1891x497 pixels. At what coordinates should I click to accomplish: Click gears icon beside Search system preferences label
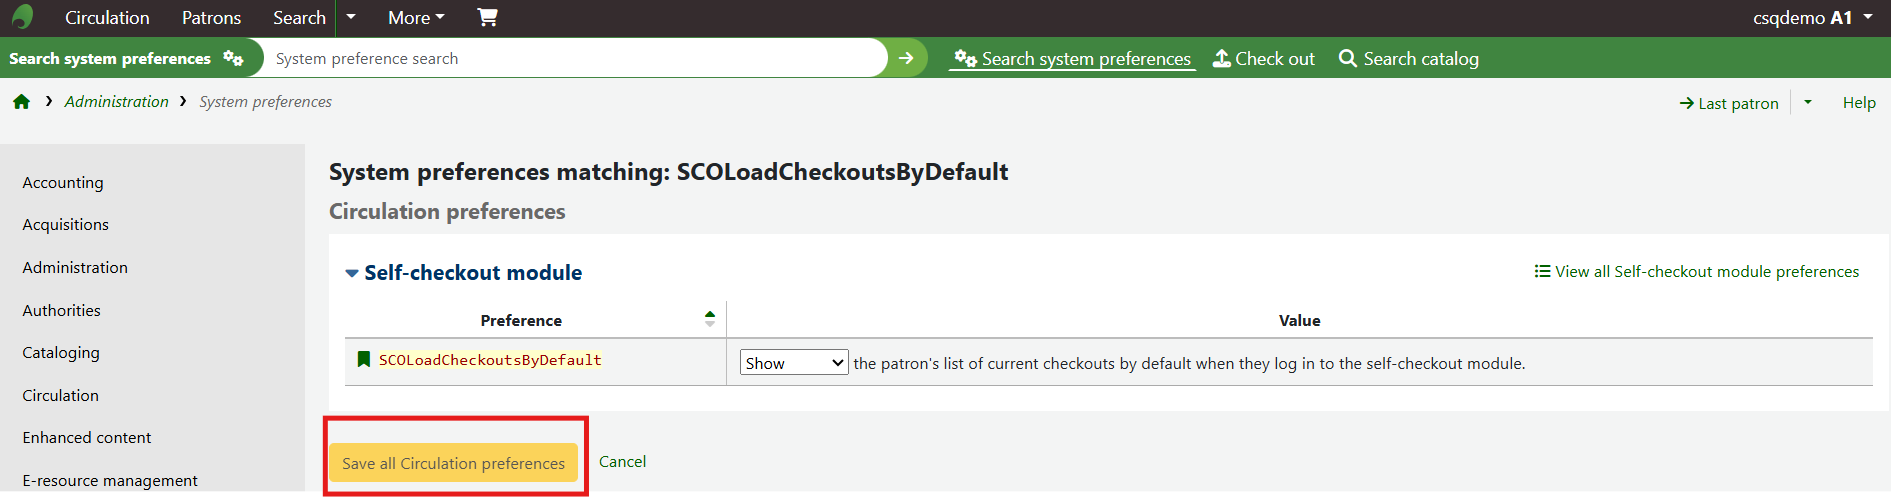[x=233, y=58]
